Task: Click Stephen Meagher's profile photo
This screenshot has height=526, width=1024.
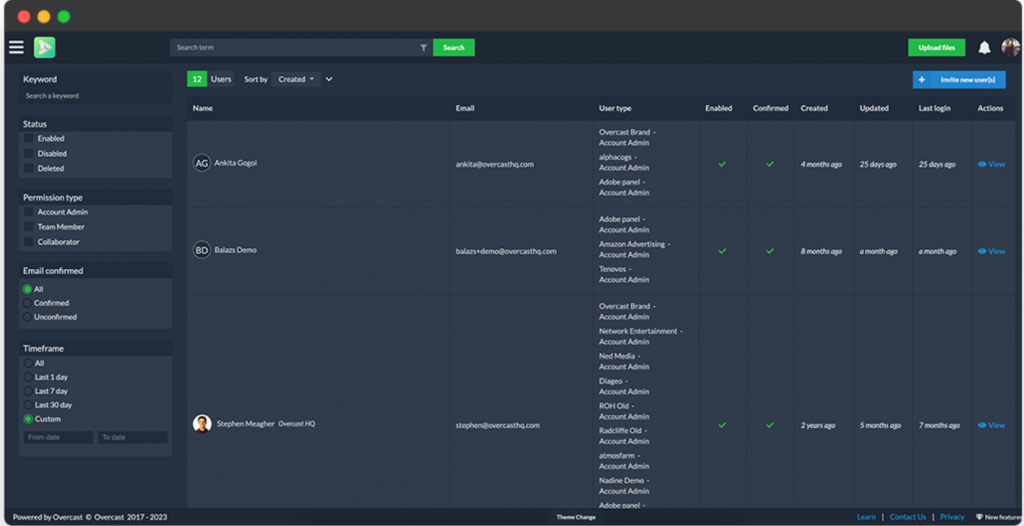Action: click(202, 423)
